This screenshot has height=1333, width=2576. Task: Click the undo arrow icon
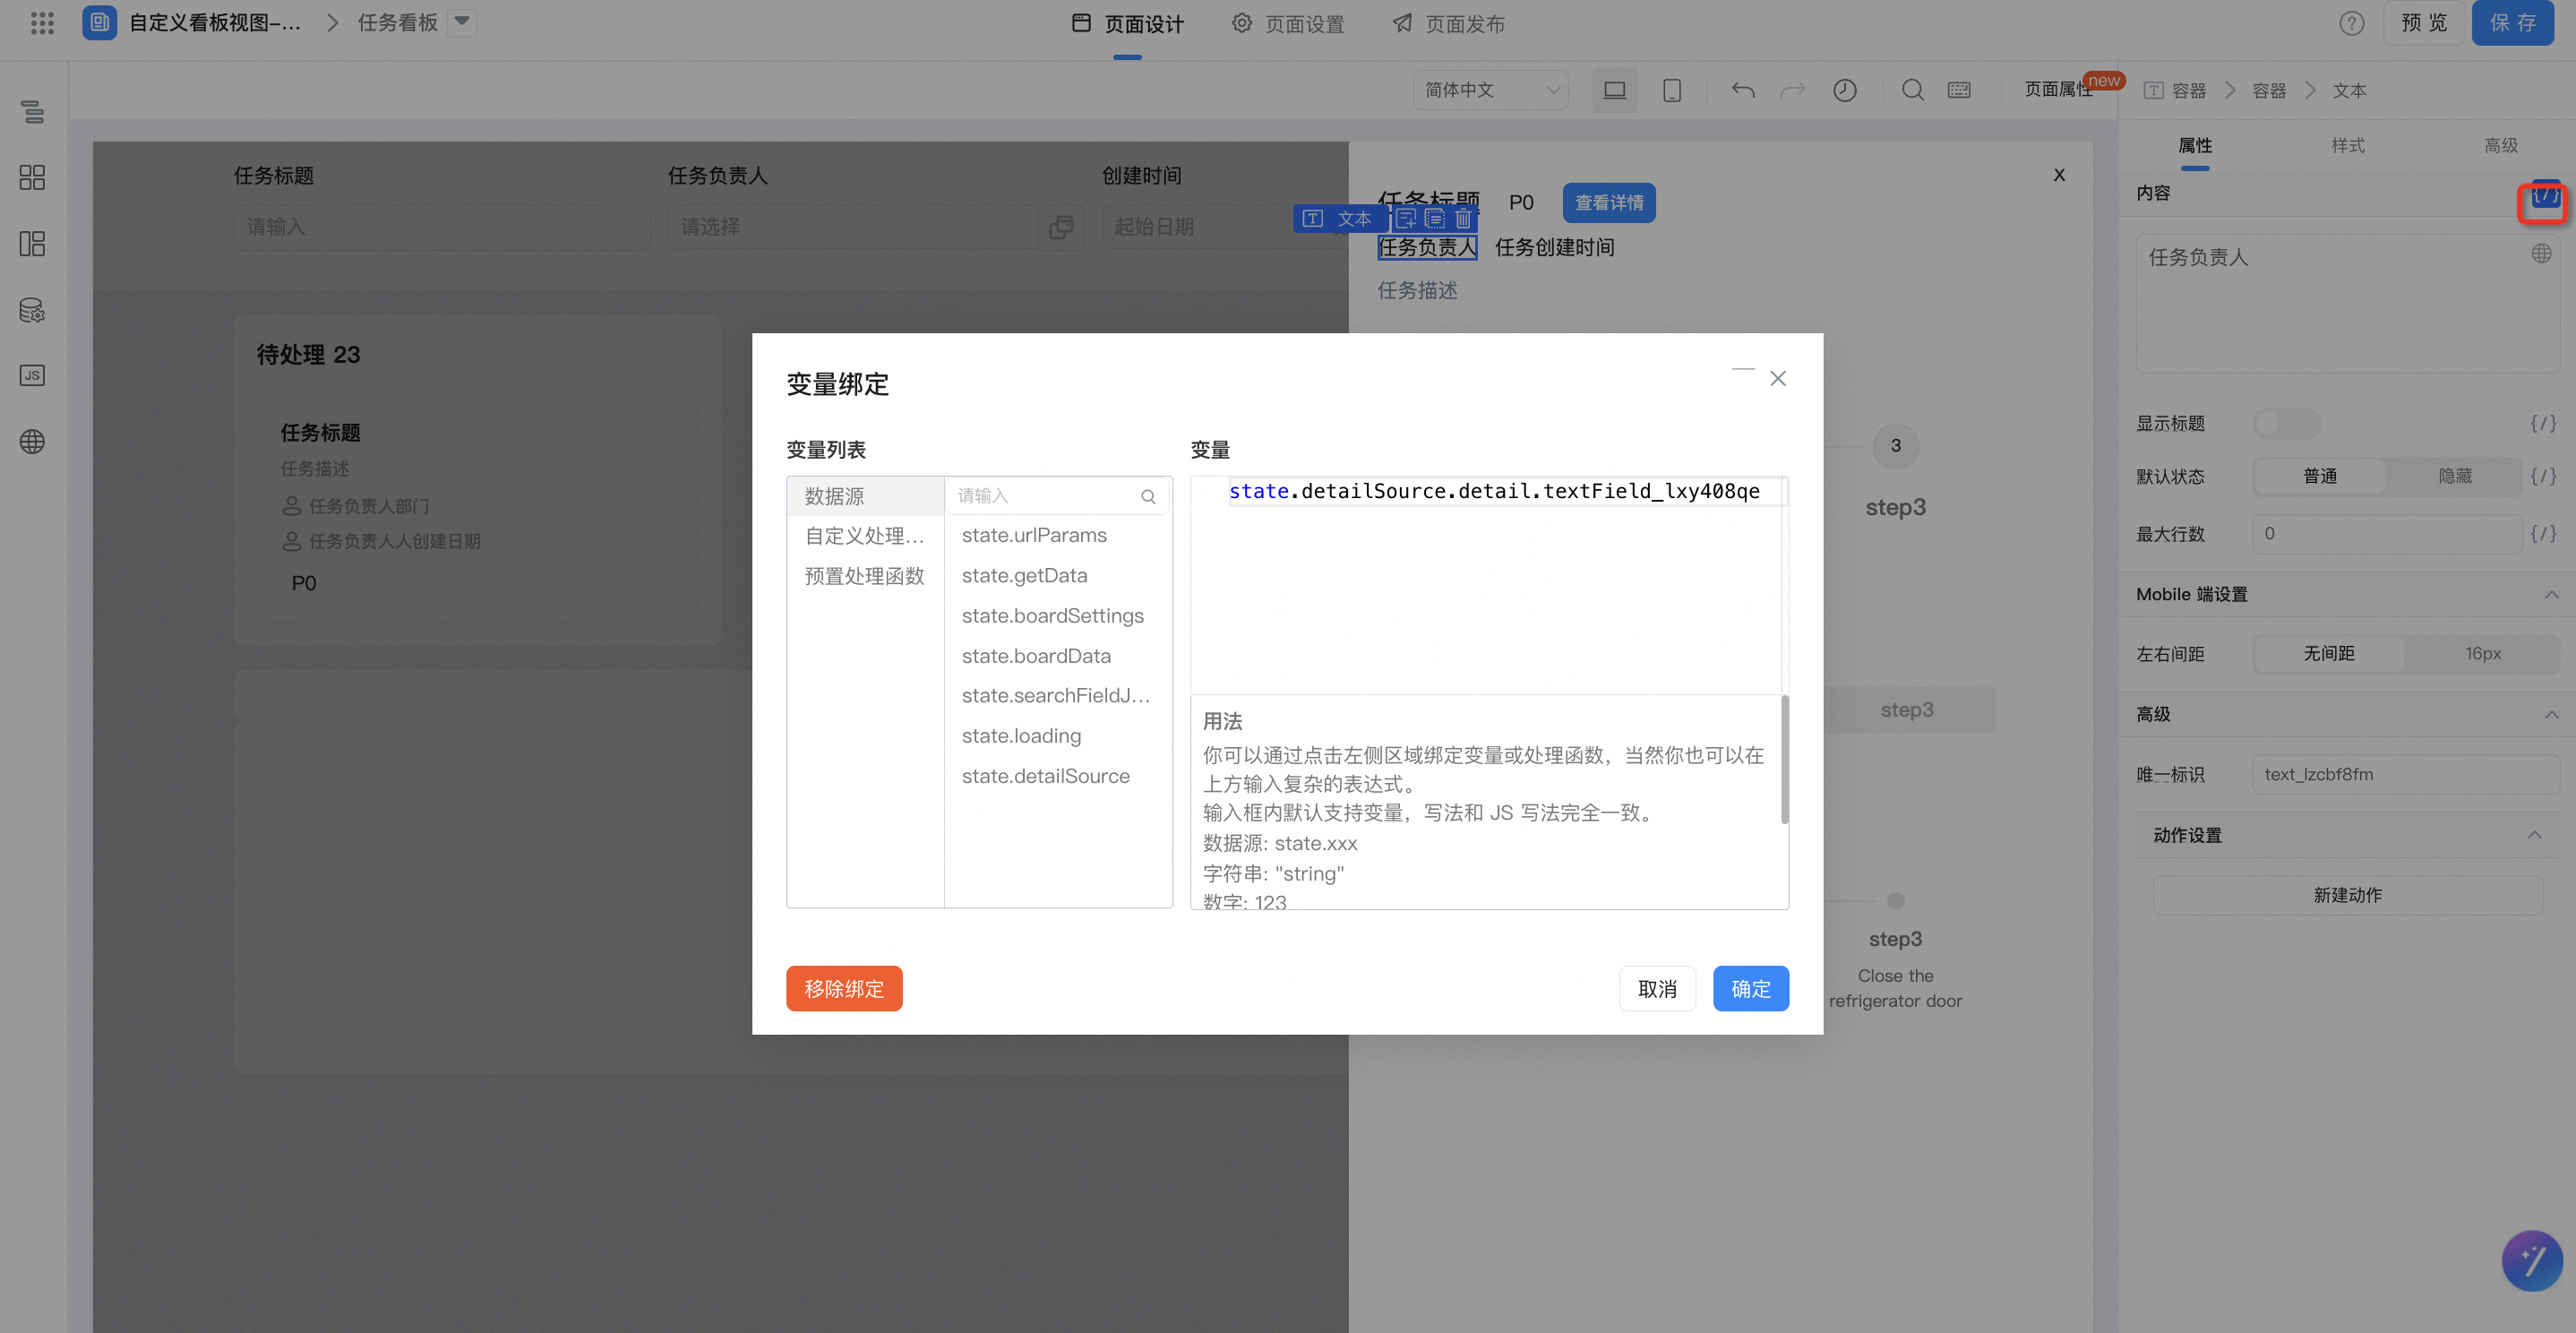pos(1743,91)
